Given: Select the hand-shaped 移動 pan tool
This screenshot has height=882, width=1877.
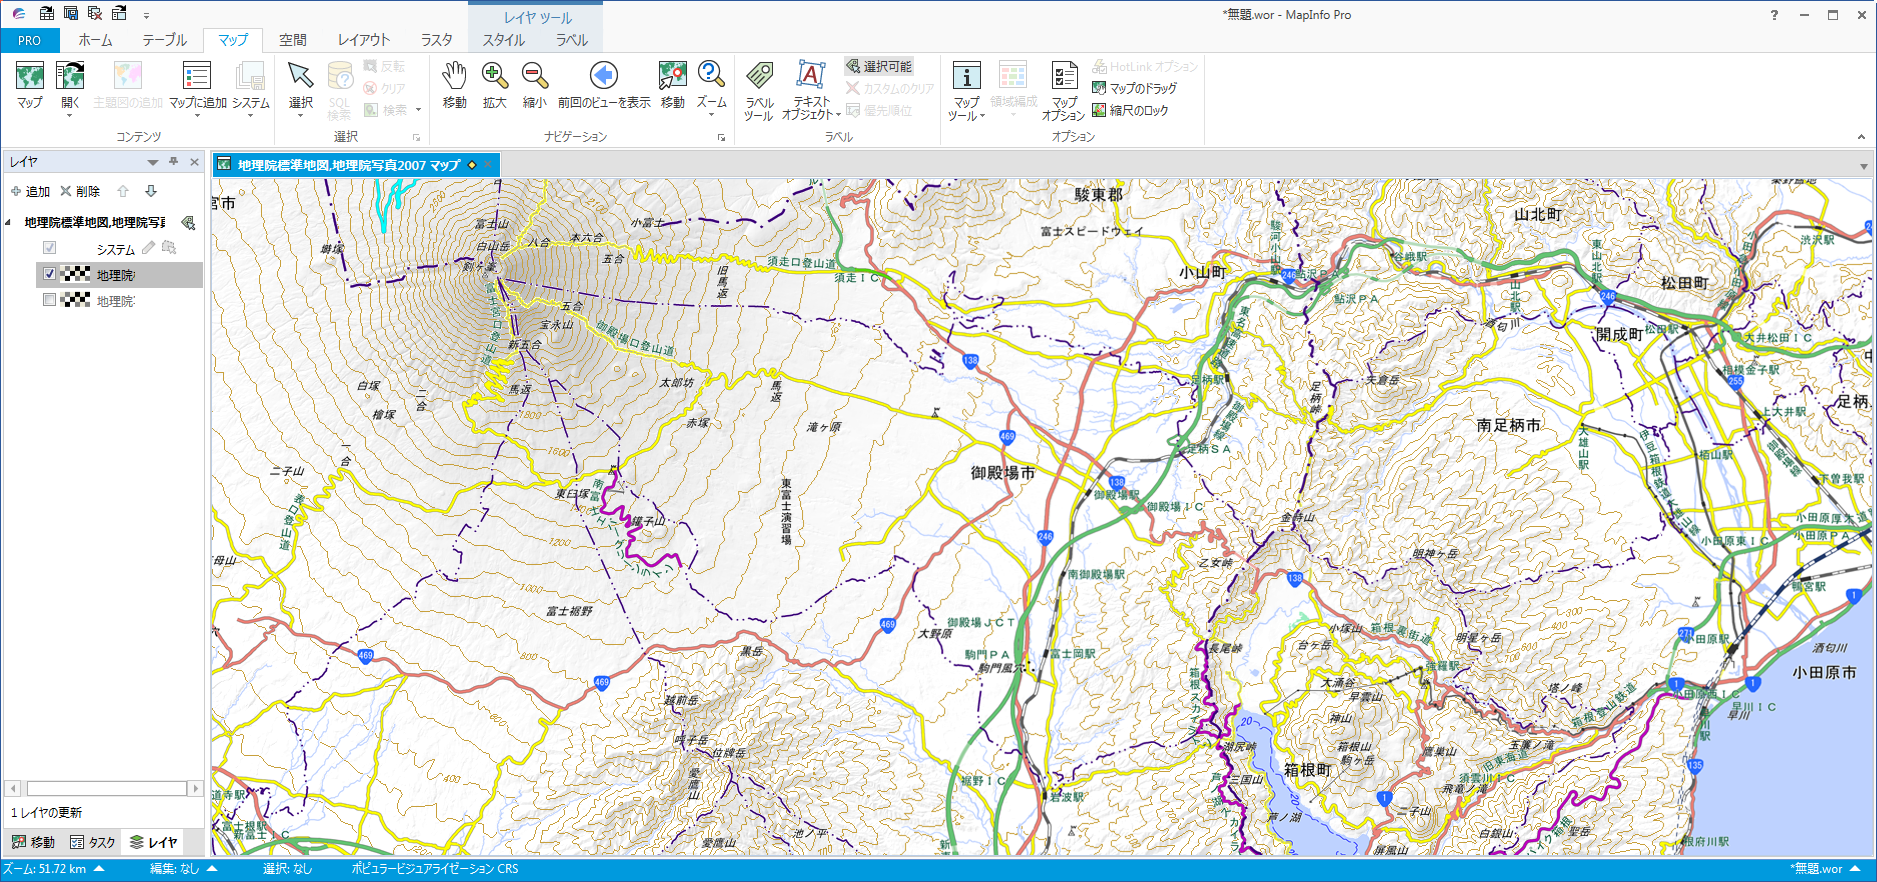Looking at the screenshot, I should point(454,76).
